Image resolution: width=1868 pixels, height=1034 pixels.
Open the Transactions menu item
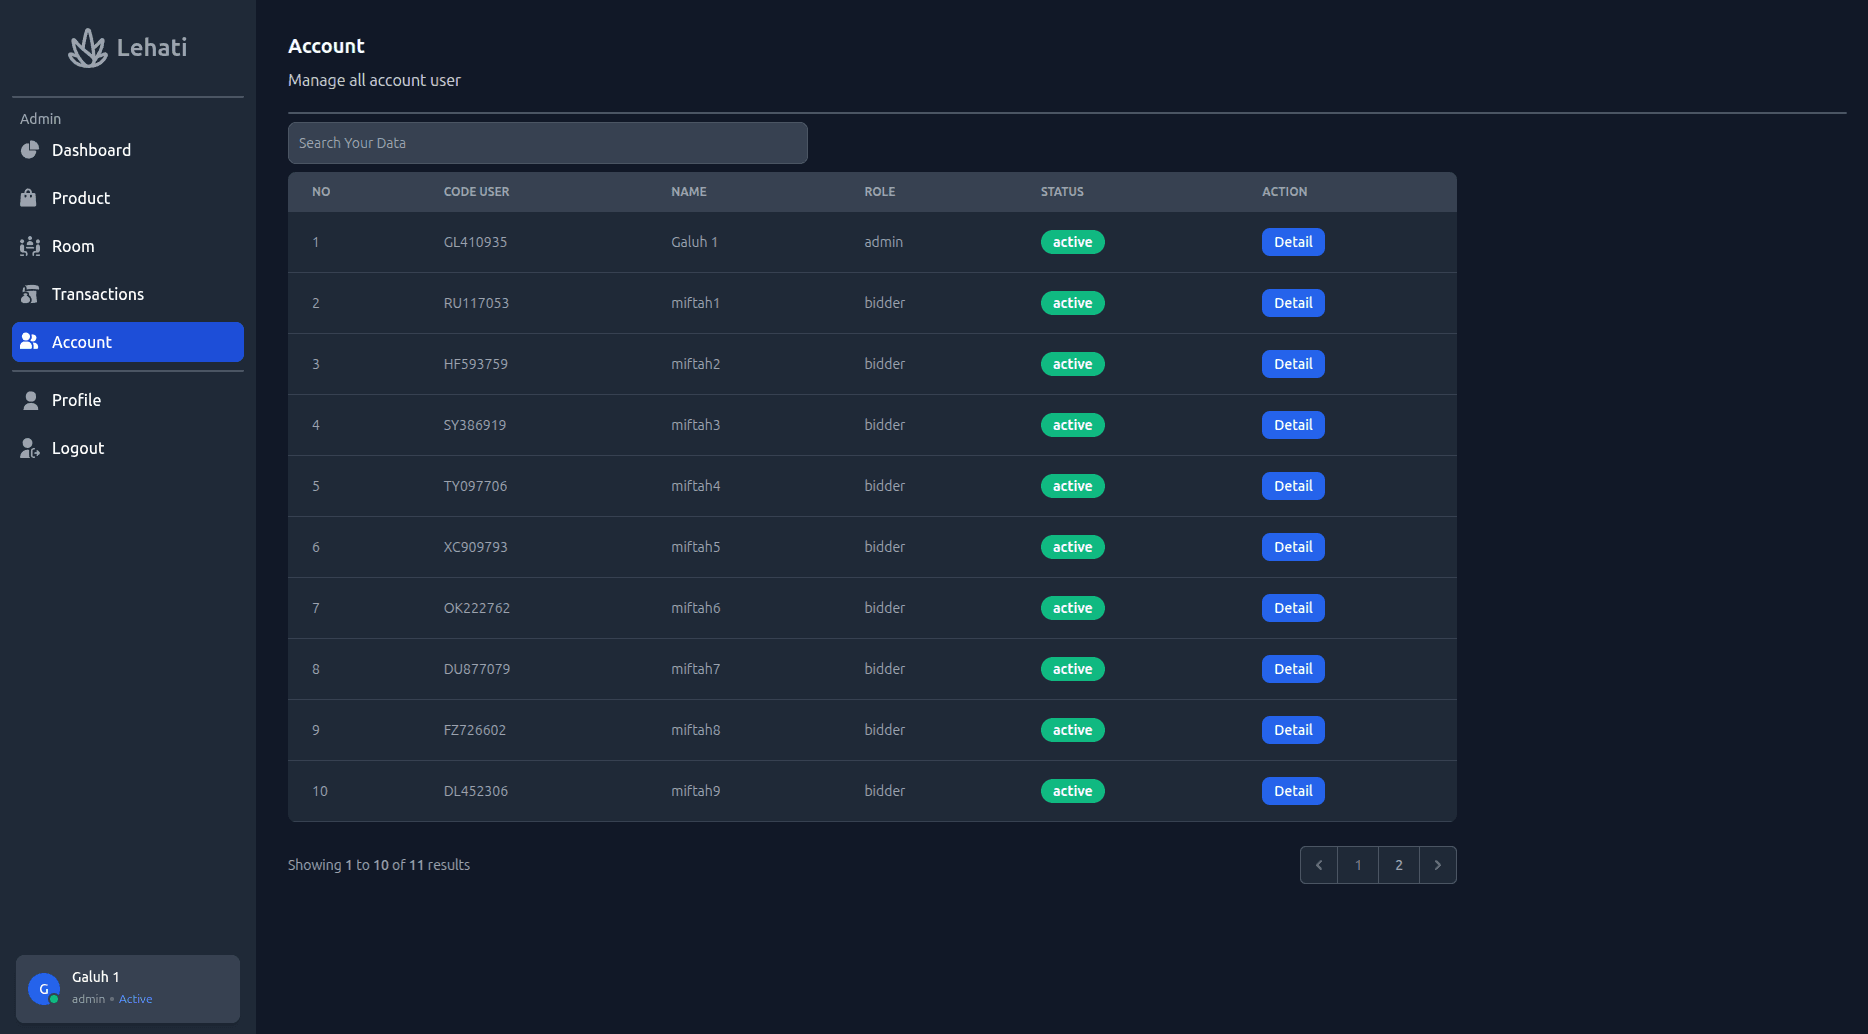[97, 294]
